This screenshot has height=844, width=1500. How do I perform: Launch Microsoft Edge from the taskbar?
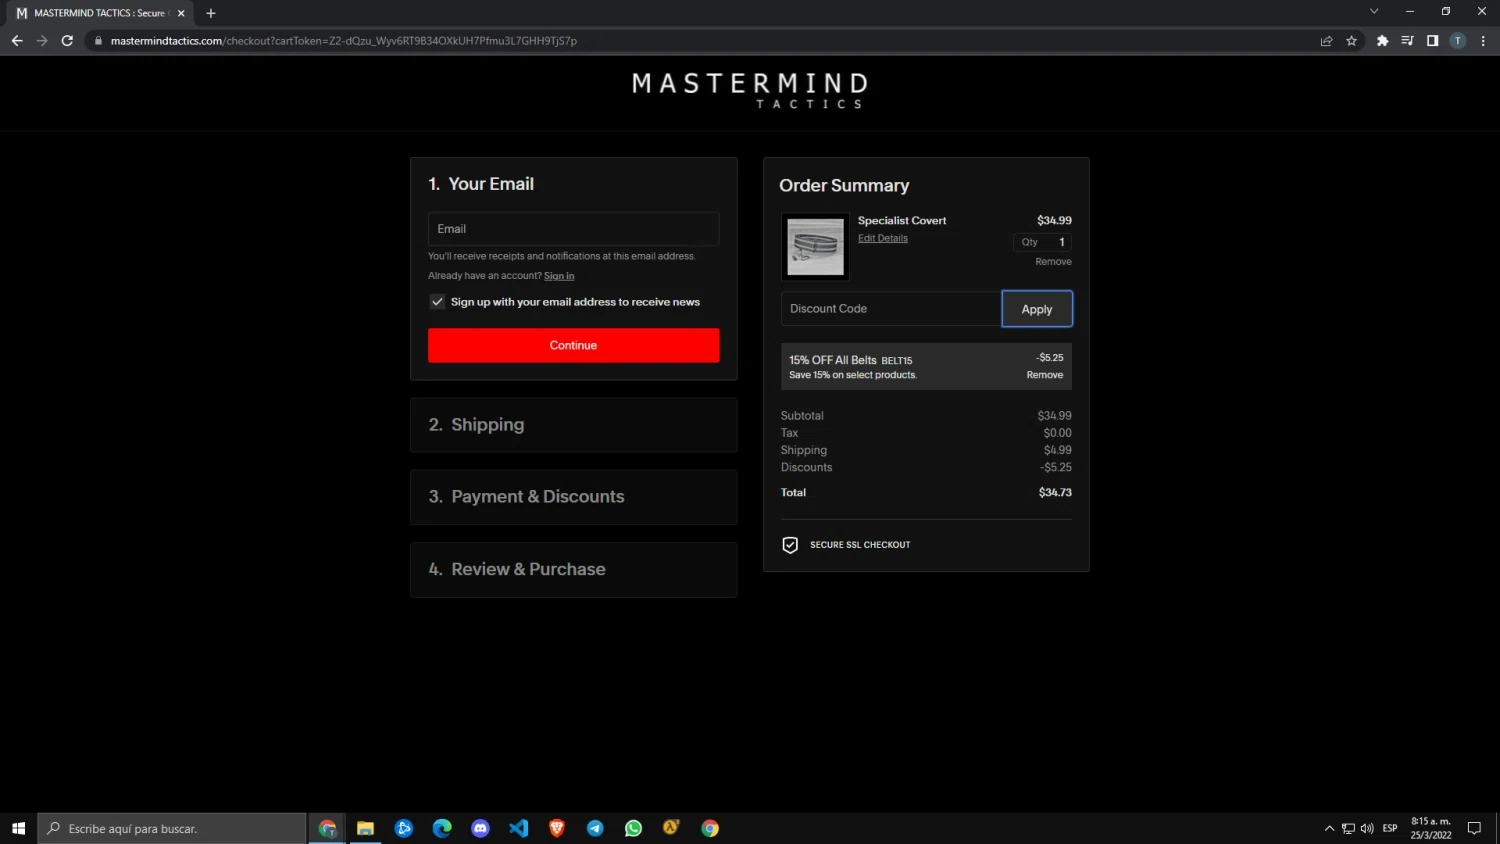(x=442, y=828)
